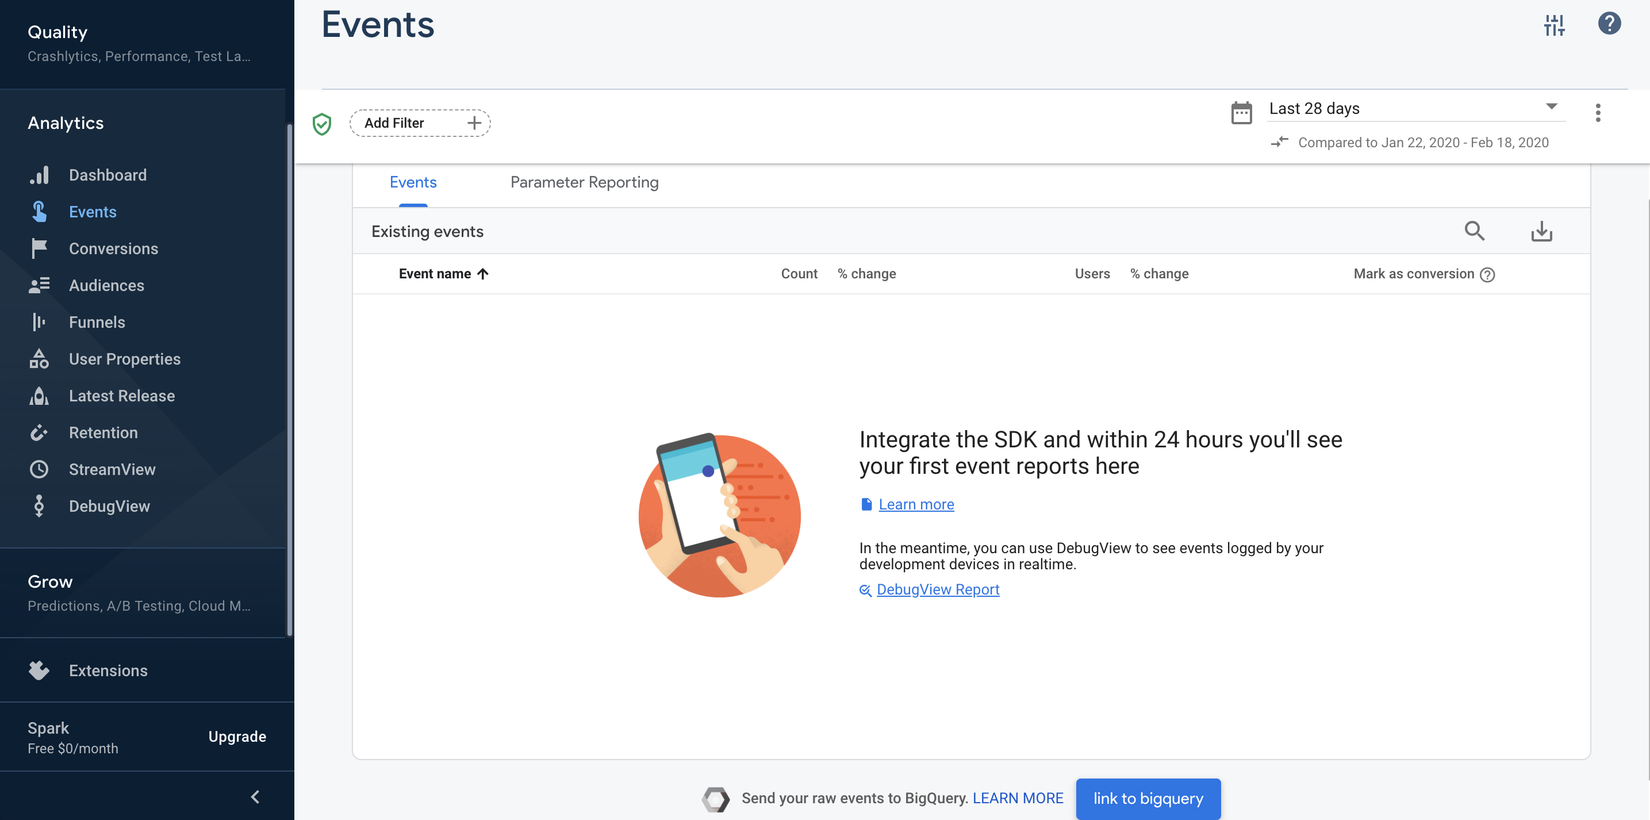
Task: Sort by Event name column arrow
Action: (x=483, y=274)
